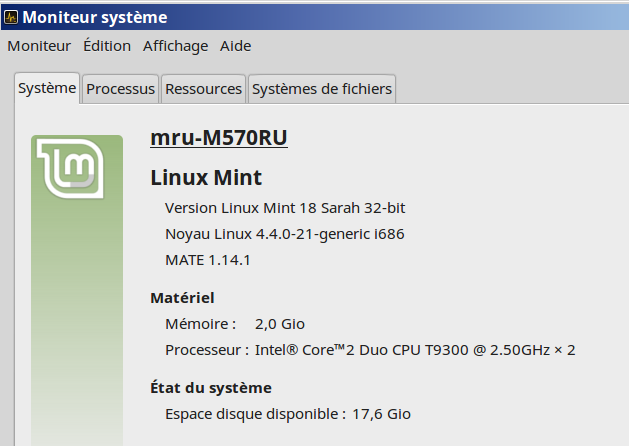Switch to the Processus tab

[x=120, y=89]
